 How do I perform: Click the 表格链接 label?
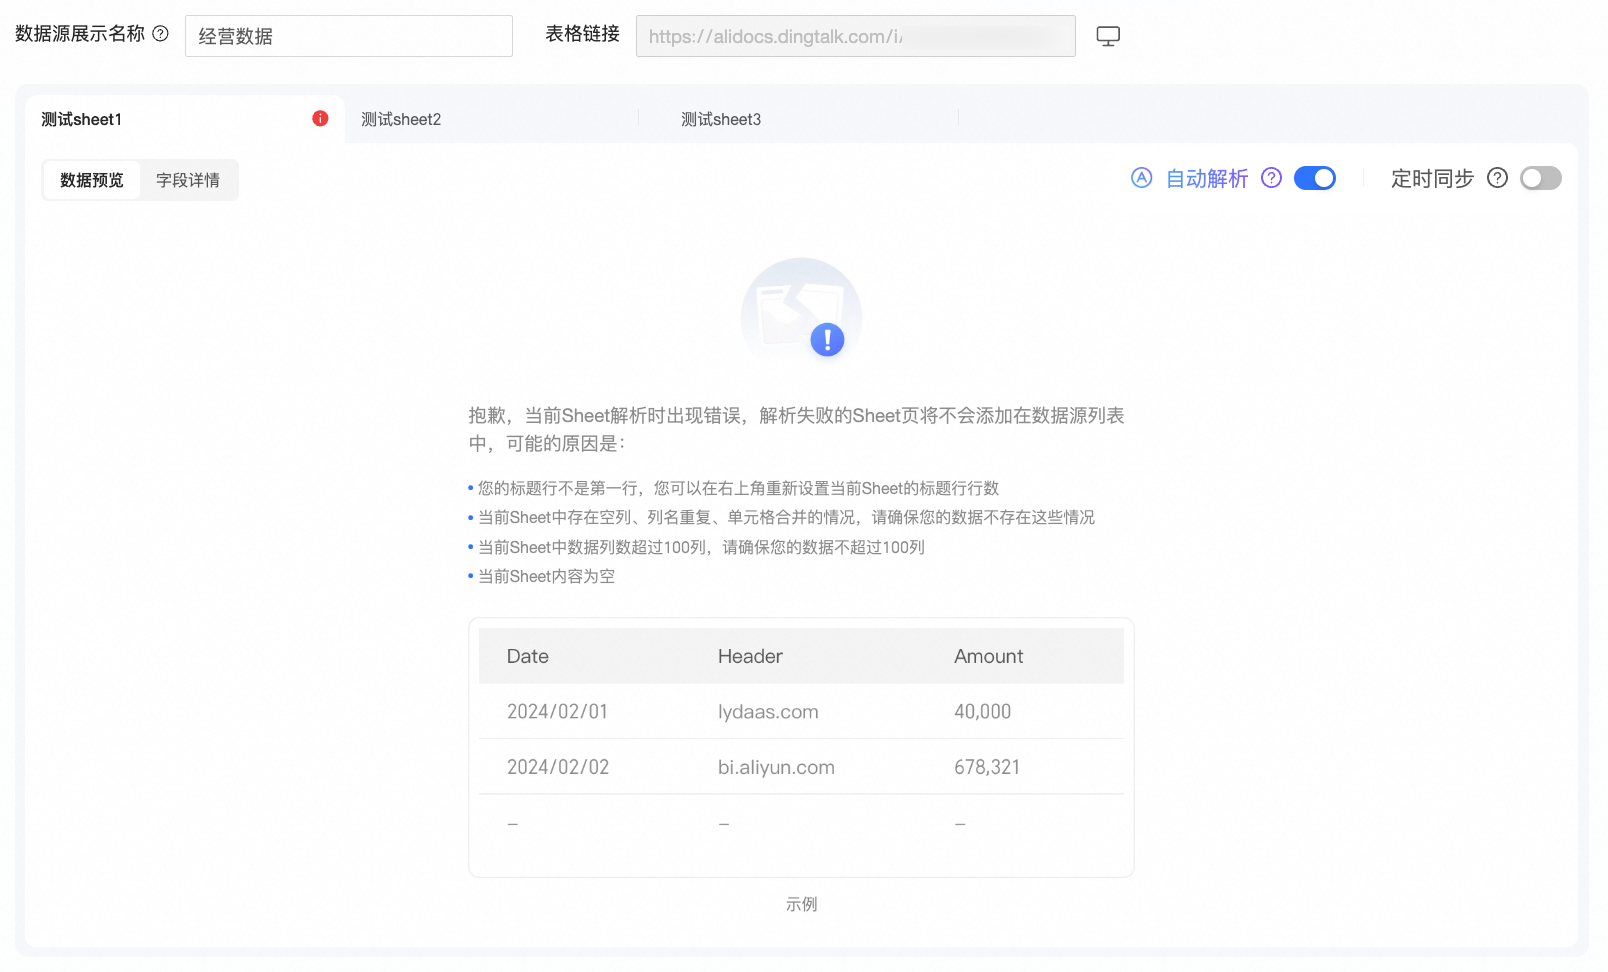pyautogui.click(x=582, y=34)
